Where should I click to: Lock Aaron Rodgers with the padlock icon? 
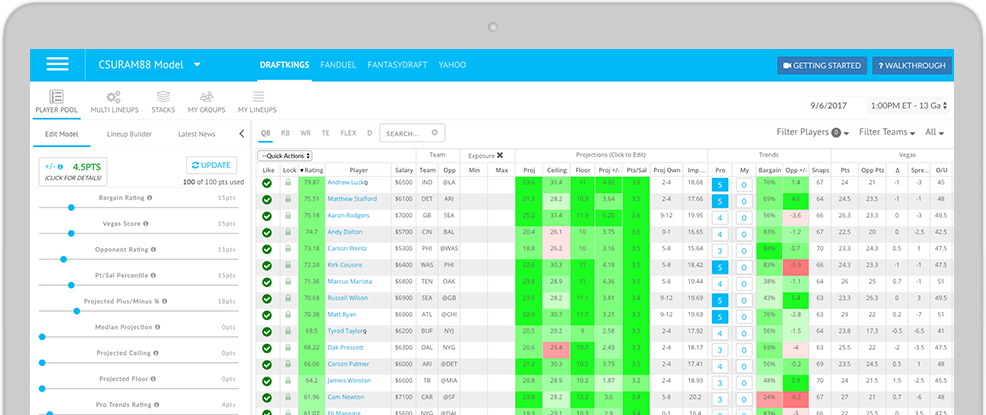point(289,216)
